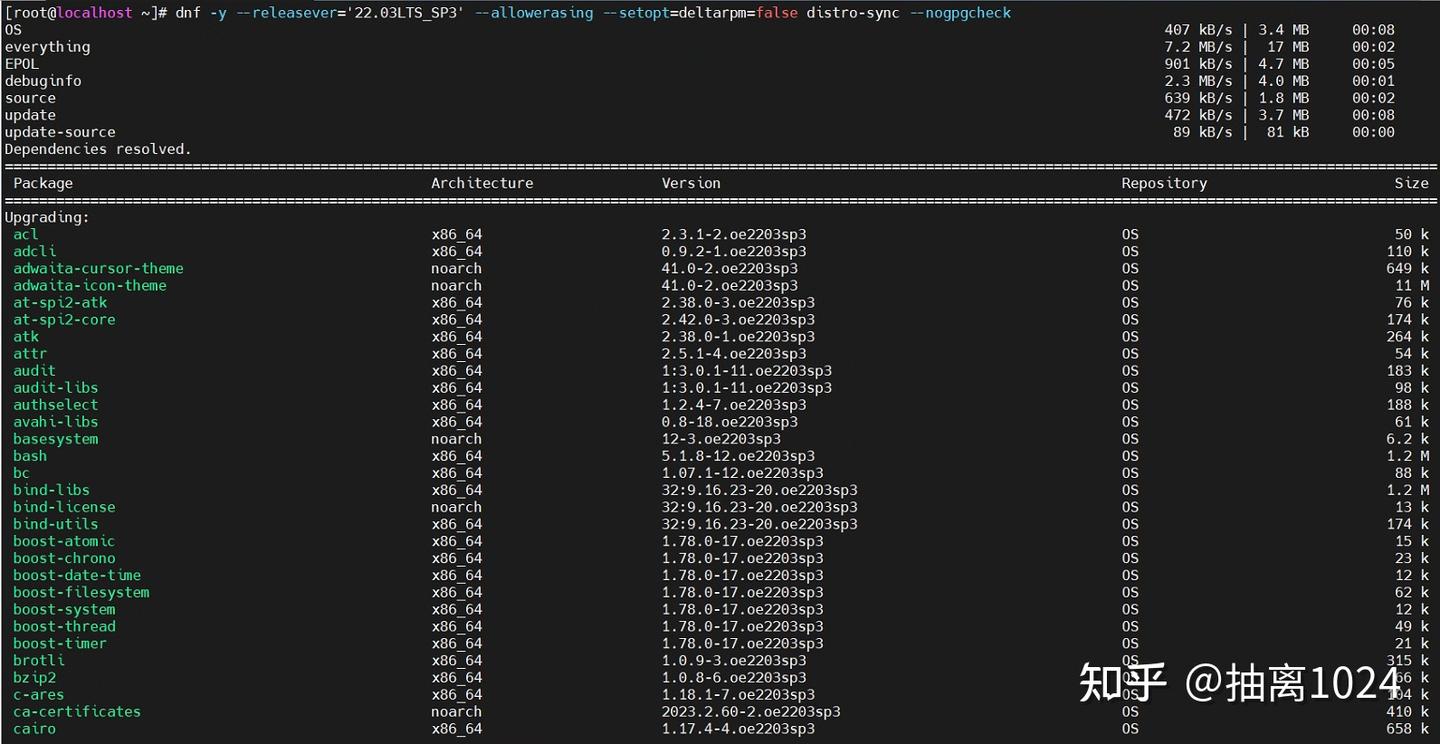The height and width of the screenshot is (744, 1440).
Task: Click the EPOL repository line
Action: click(20, 63)
